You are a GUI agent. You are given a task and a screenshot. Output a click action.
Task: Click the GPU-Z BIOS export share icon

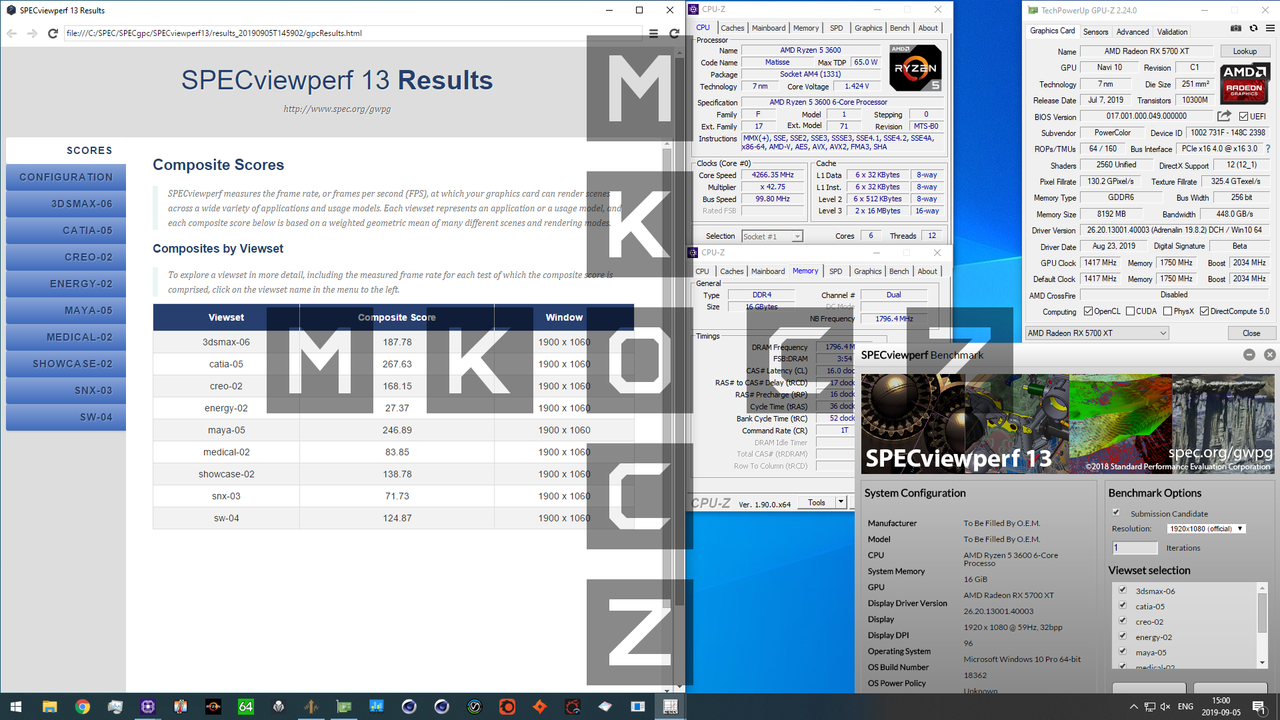pos(1224,116)
